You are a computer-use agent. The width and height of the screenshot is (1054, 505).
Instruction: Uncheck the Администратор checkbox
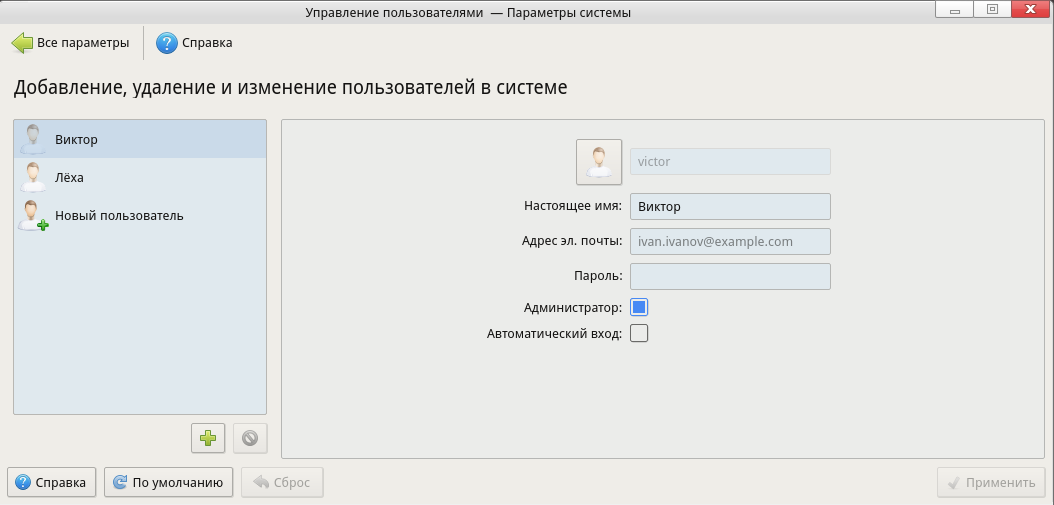click(x=639, y=307)
